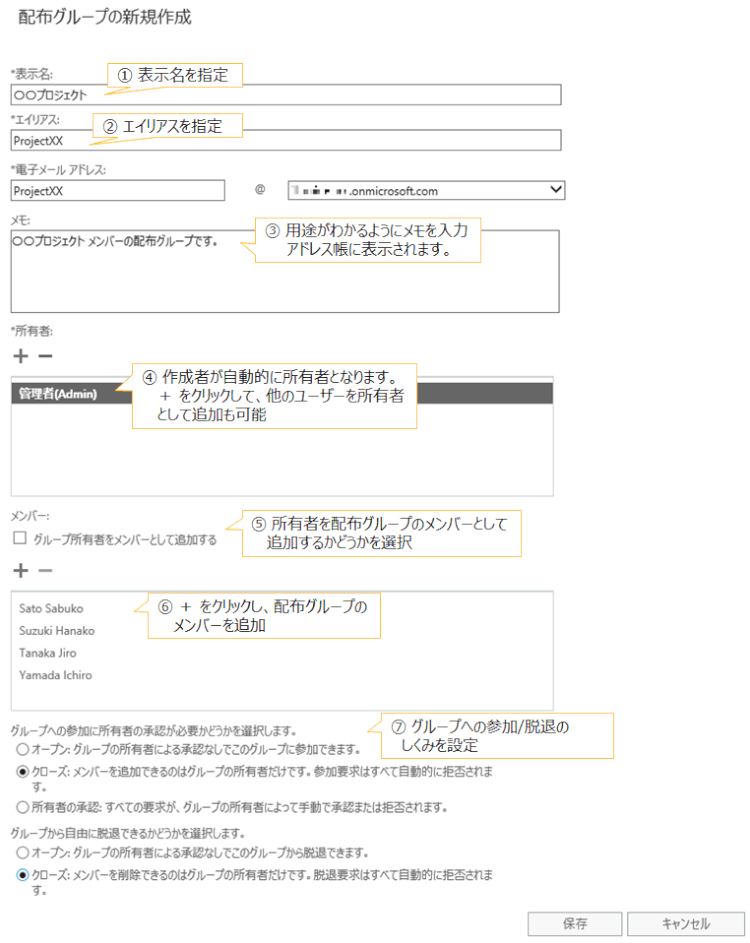750x943 pixels.
Task: Select Yamada Ichiro in members list
Action: (x=55, y=675)
